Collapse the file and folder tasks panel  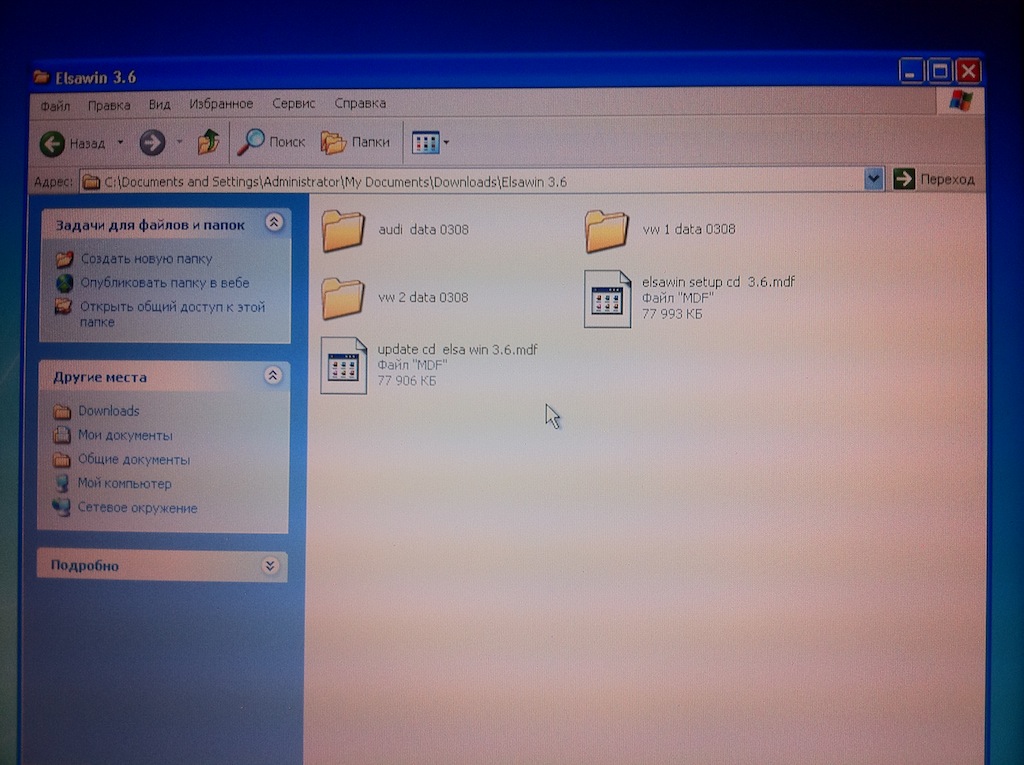coord(273,223)
